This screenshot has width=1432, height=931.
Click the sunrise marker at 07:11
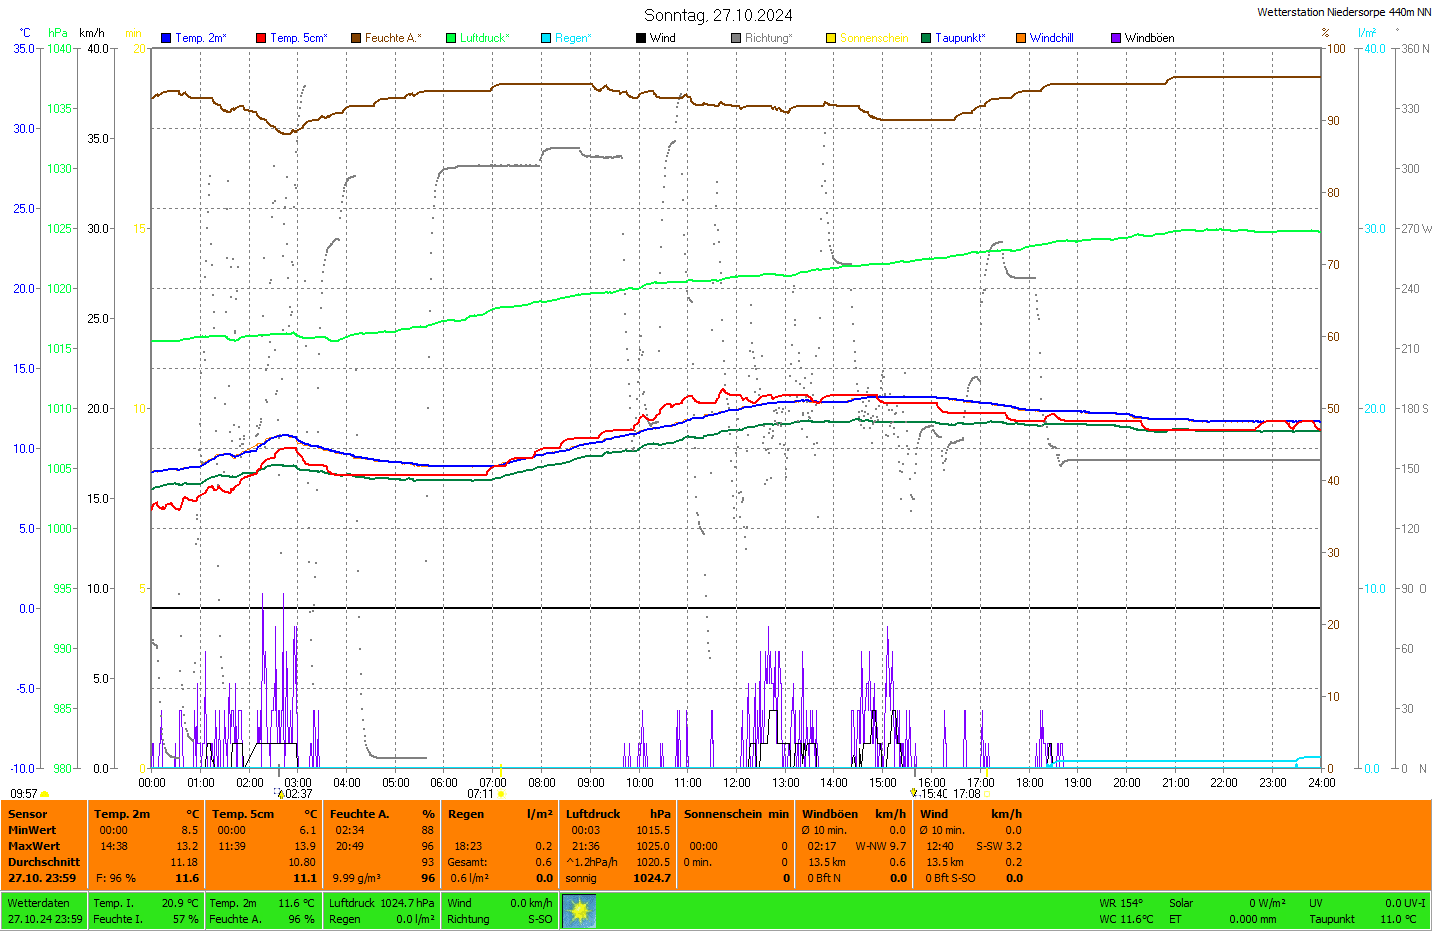(501, 794)
